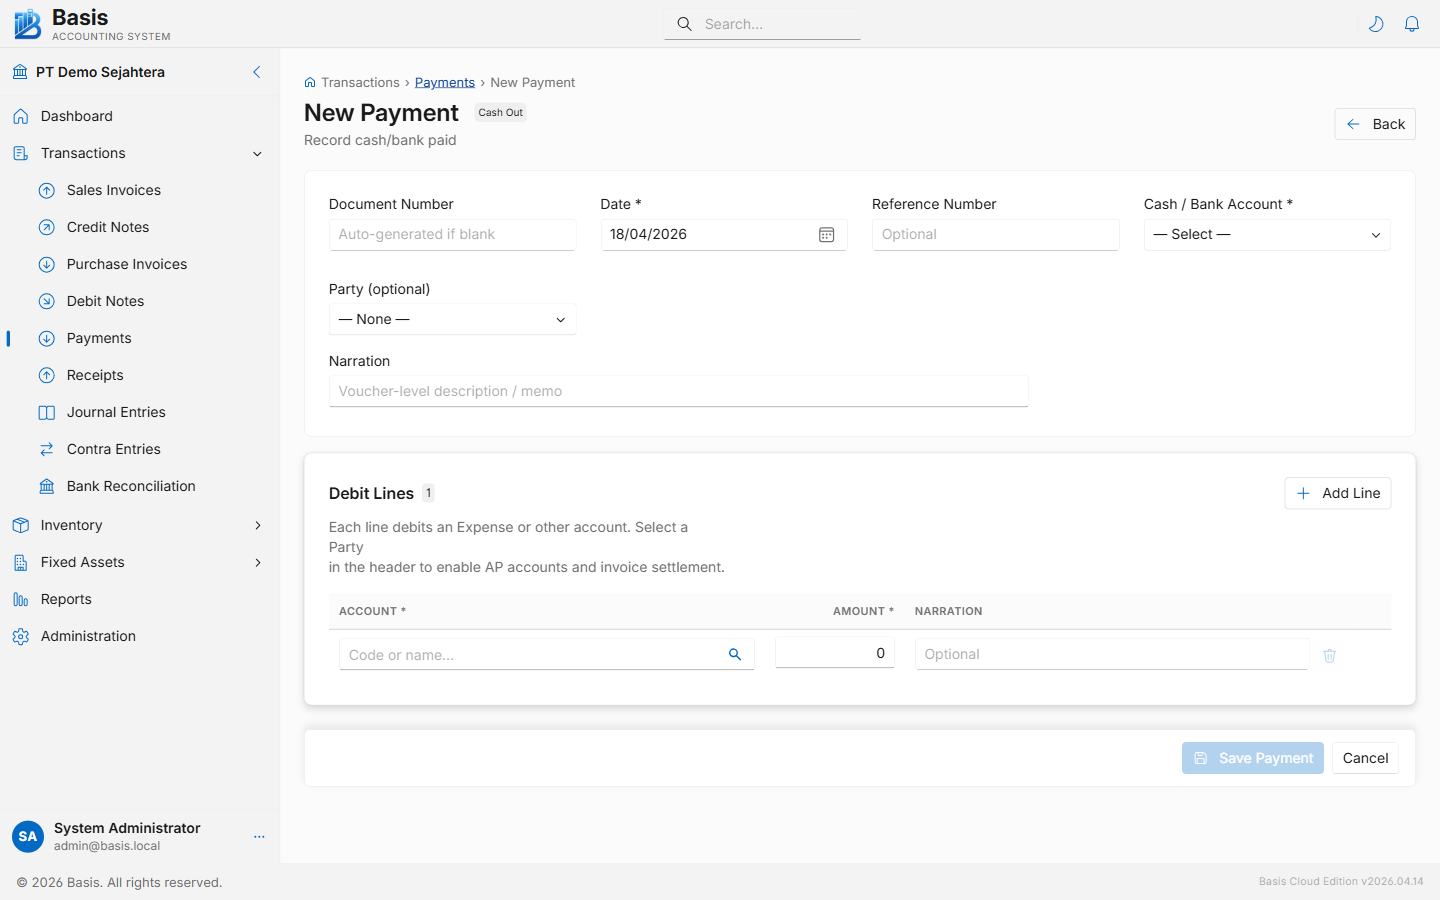Viewport: 1440px width, 900px height.
Task: Click the Credit Notes icon
Action: click(x=46, y=227)
